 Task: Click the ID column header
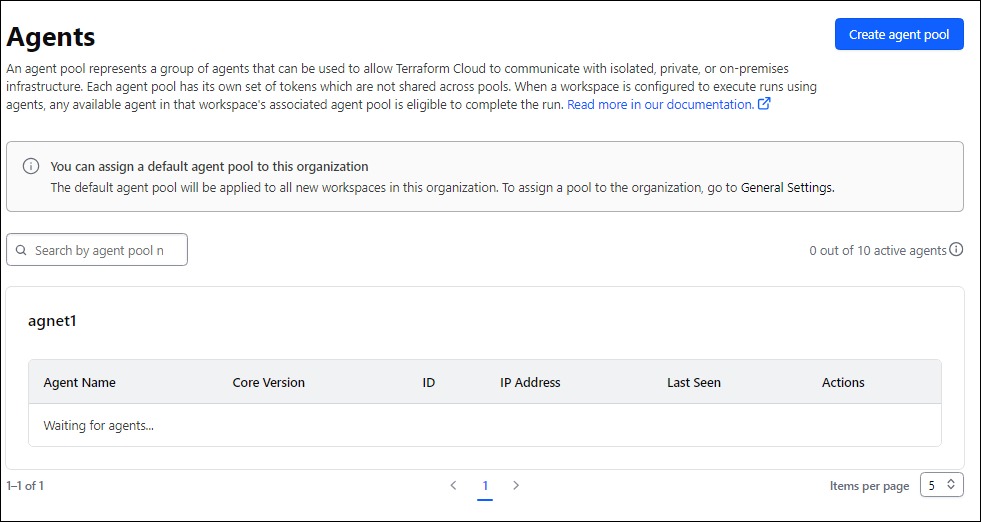(429, 382)
